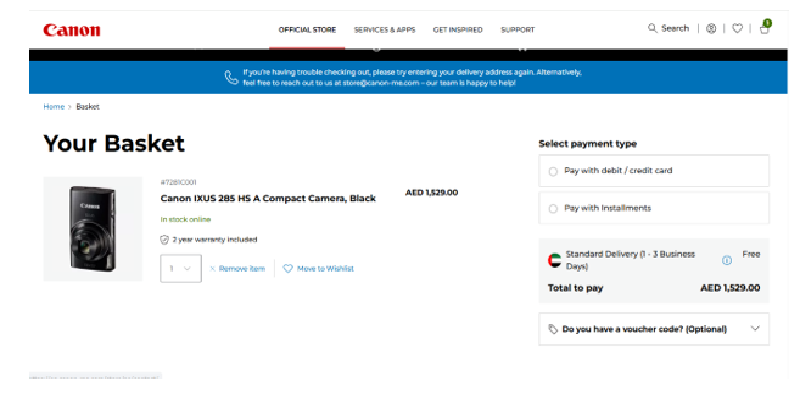Click Select payment type heading
800x394 pixels.
tap(588, 144)
